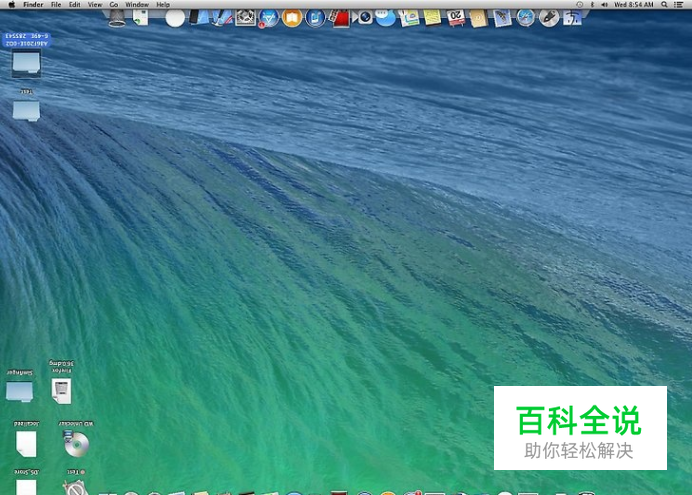Open Photo Booth red curtain icon
Viewport: 692px width, 495px height.
coord(340,19)
